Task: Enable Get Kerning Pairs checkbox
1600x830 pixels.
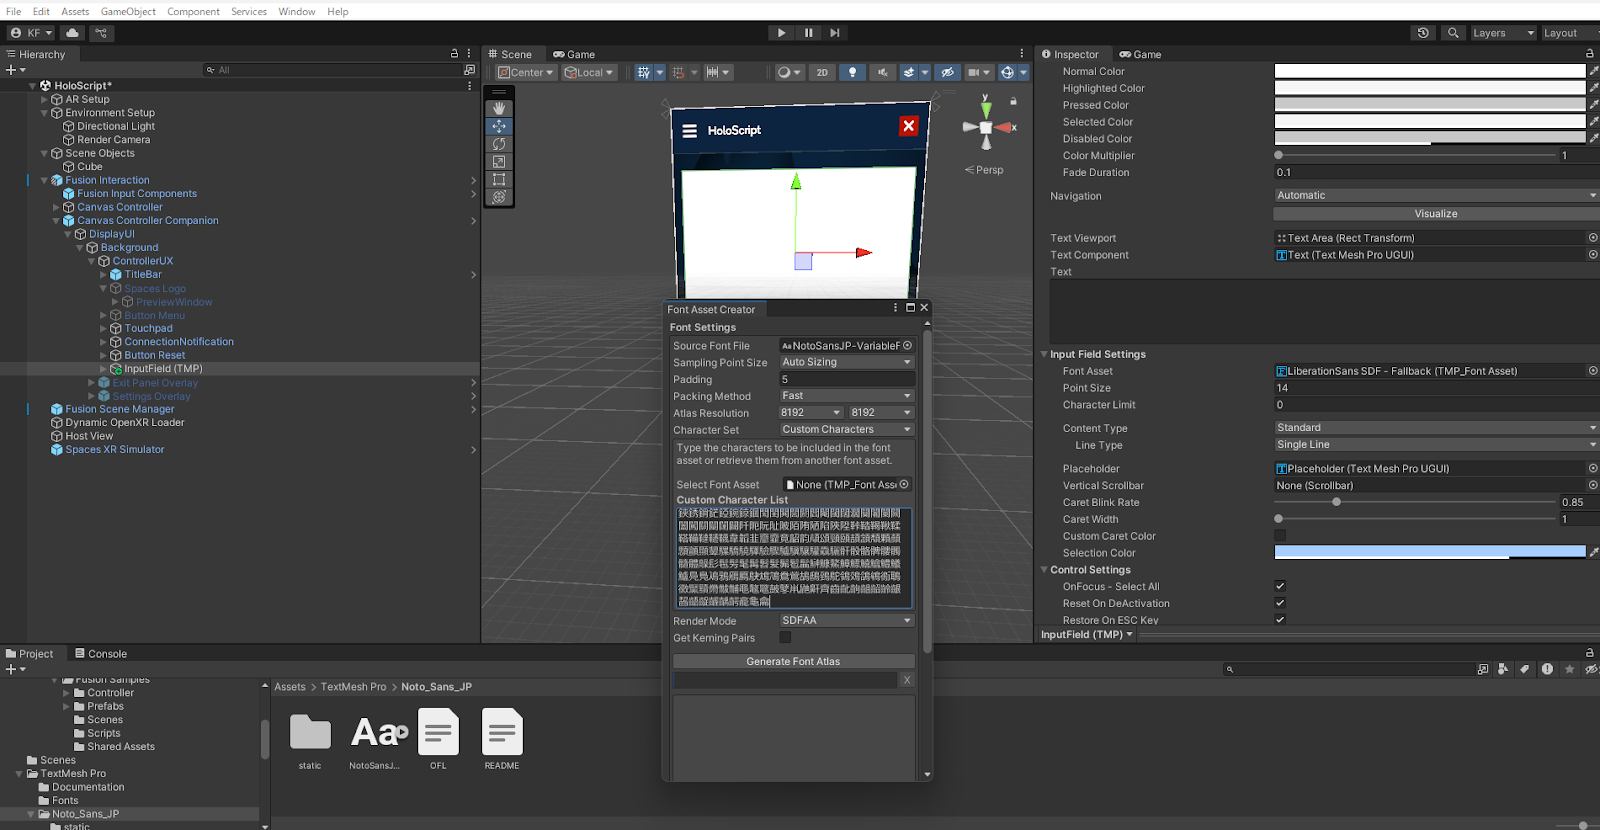Action: [785, 638]
